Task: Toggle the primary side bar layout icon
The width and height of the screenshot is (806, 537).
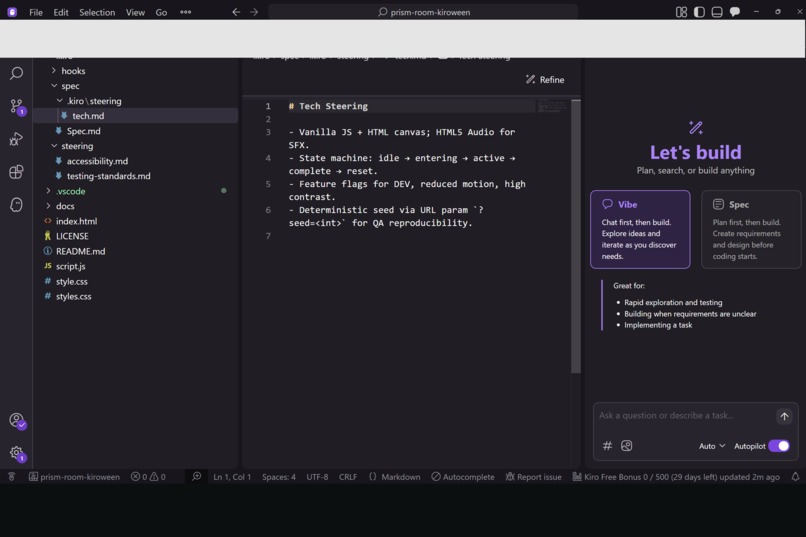Action: [699, 12]
